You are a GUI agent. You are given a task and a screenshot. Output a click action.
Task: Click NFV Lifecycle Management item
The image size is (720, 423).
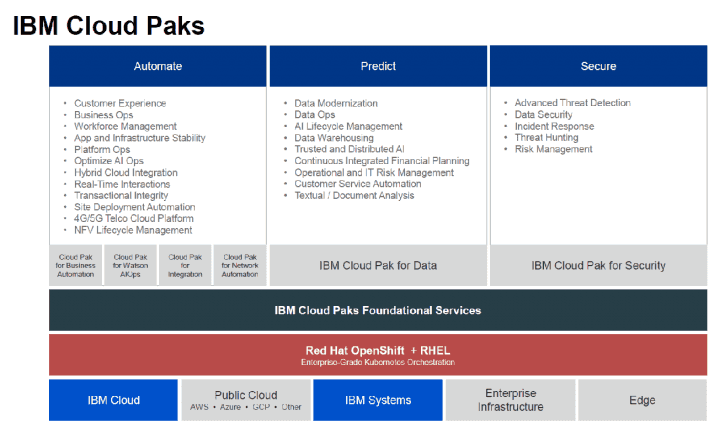(x=133, y=230)
